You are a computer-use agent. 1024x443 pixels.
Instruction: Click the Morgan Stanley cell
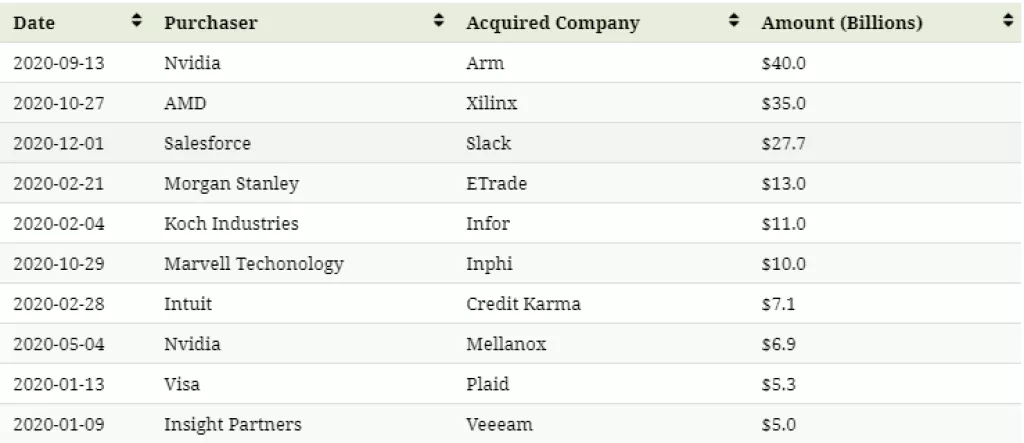(231, 184)
